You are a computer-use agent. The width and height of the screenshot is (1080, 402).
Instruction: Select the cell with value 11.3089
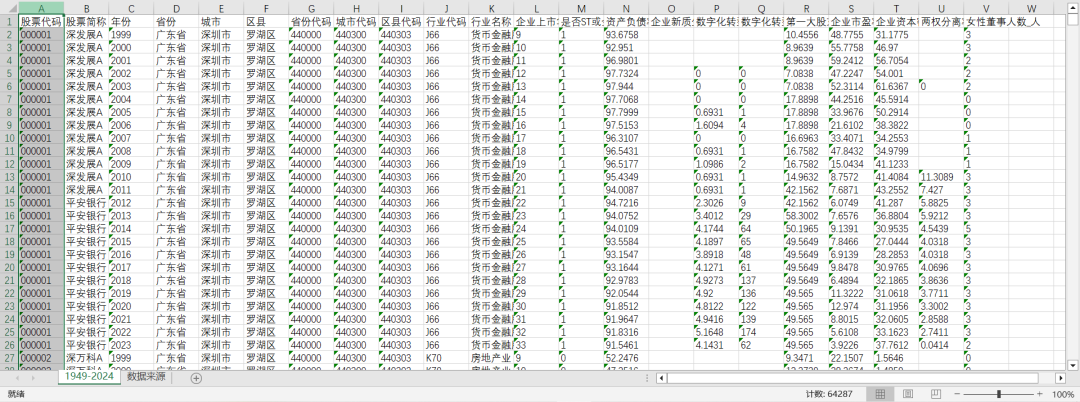coord(940,177)
